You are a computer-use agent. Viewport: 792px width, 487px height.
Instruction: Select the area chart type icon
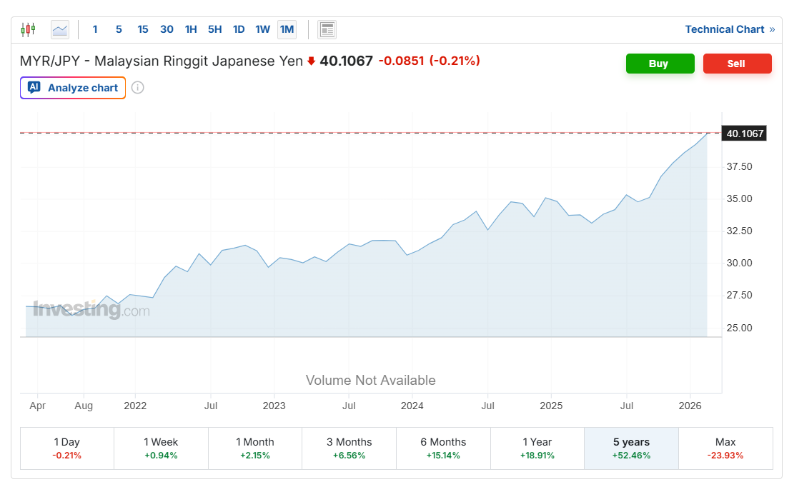[x=61, y=29]
